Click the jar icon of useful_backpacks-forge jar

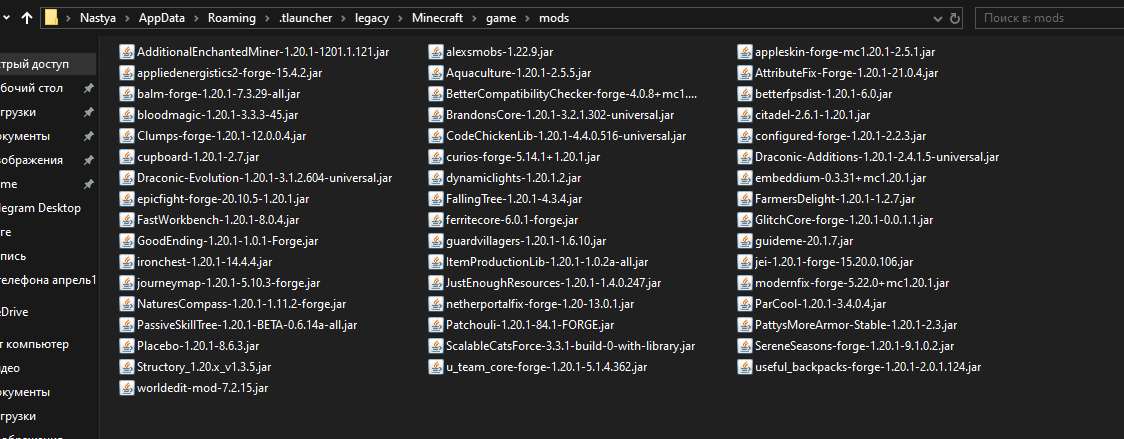pos(745,367)
